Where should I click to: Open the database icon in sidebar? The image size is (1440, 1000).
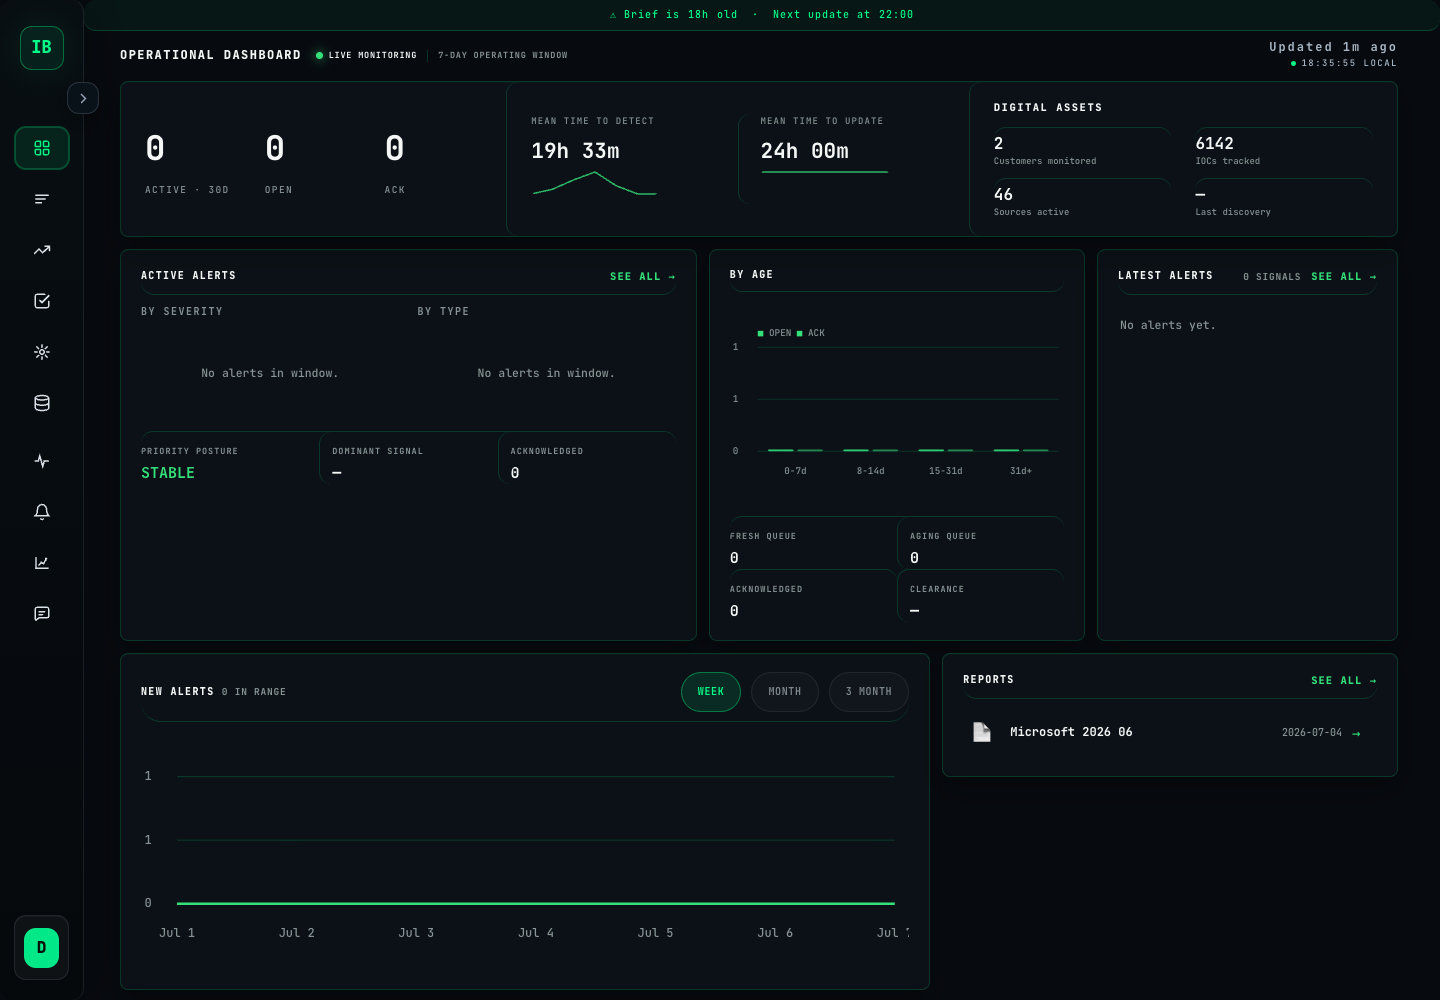coord(42,403)
